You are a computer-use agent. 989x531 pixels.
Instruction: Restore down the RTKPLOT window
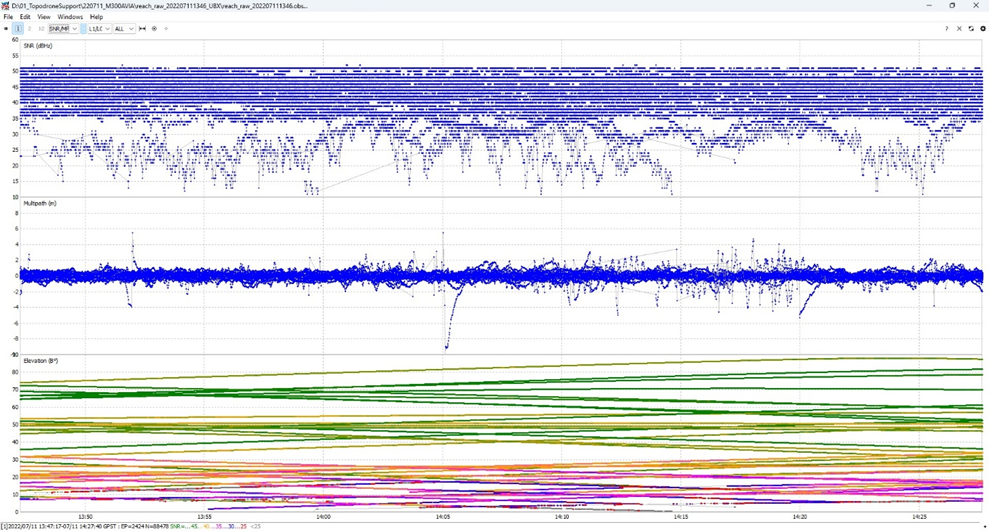952,6
